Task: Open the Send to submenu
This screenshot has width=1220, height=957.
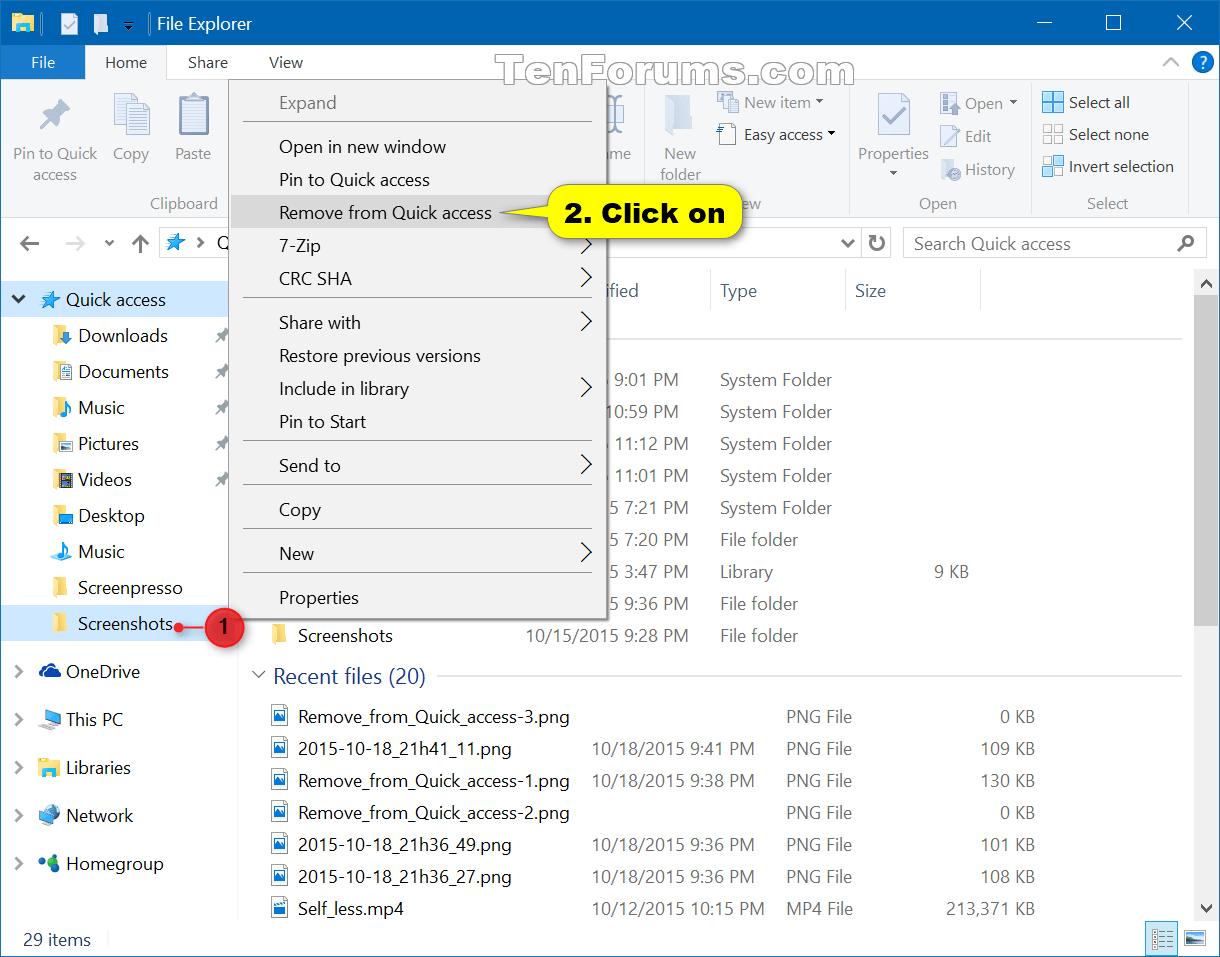Action: point(418,465)
